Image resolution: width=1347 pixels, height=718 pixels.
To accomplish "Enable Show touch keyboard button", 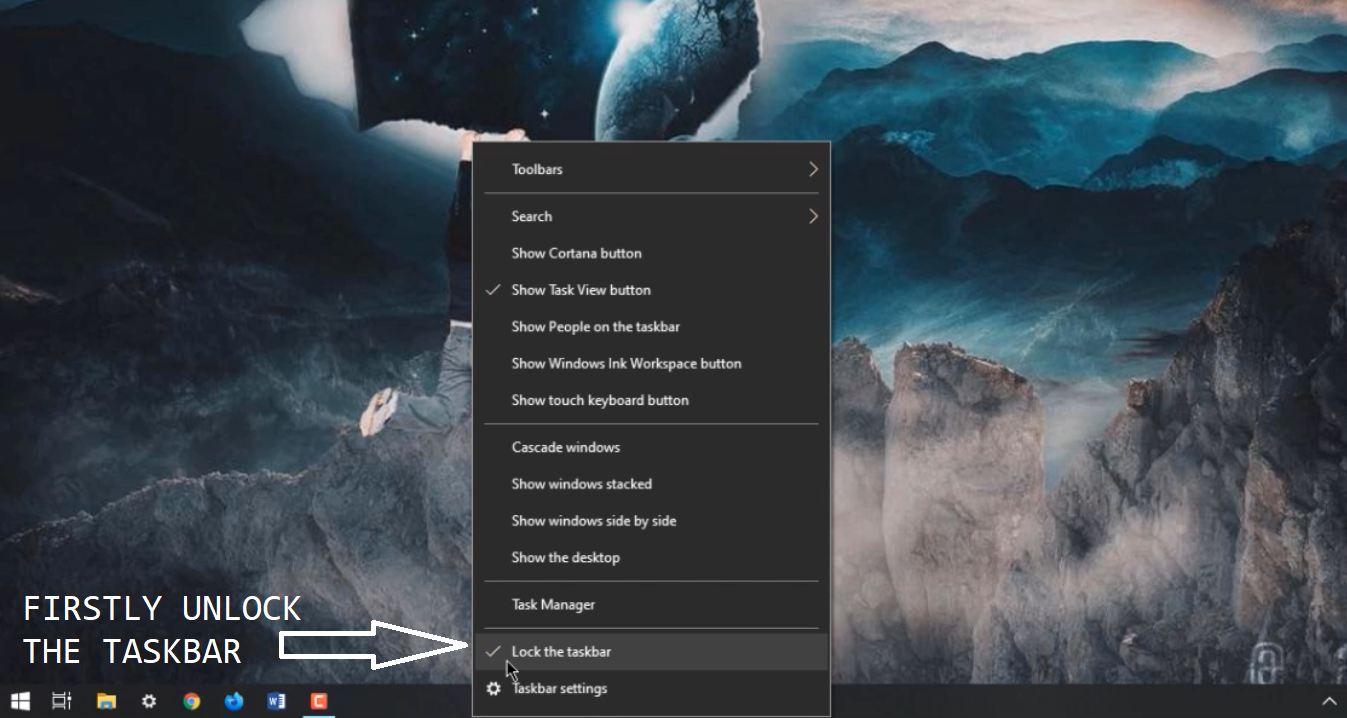I will tap(651, 400).
